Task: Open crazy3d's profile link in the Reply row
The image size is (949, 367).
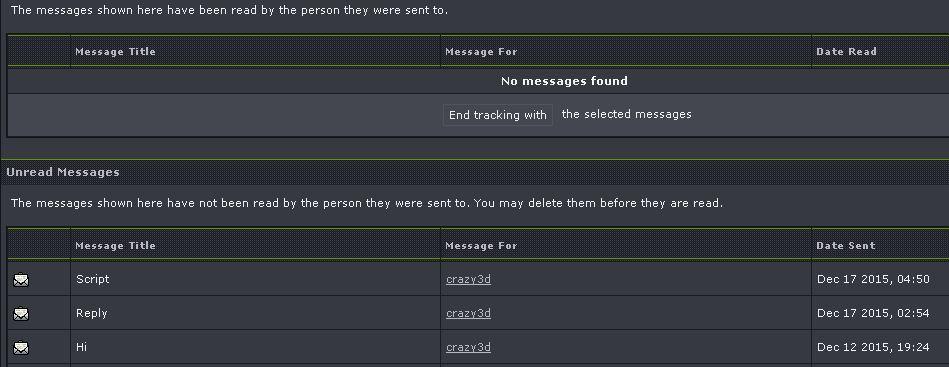Action: coord(468,313)
